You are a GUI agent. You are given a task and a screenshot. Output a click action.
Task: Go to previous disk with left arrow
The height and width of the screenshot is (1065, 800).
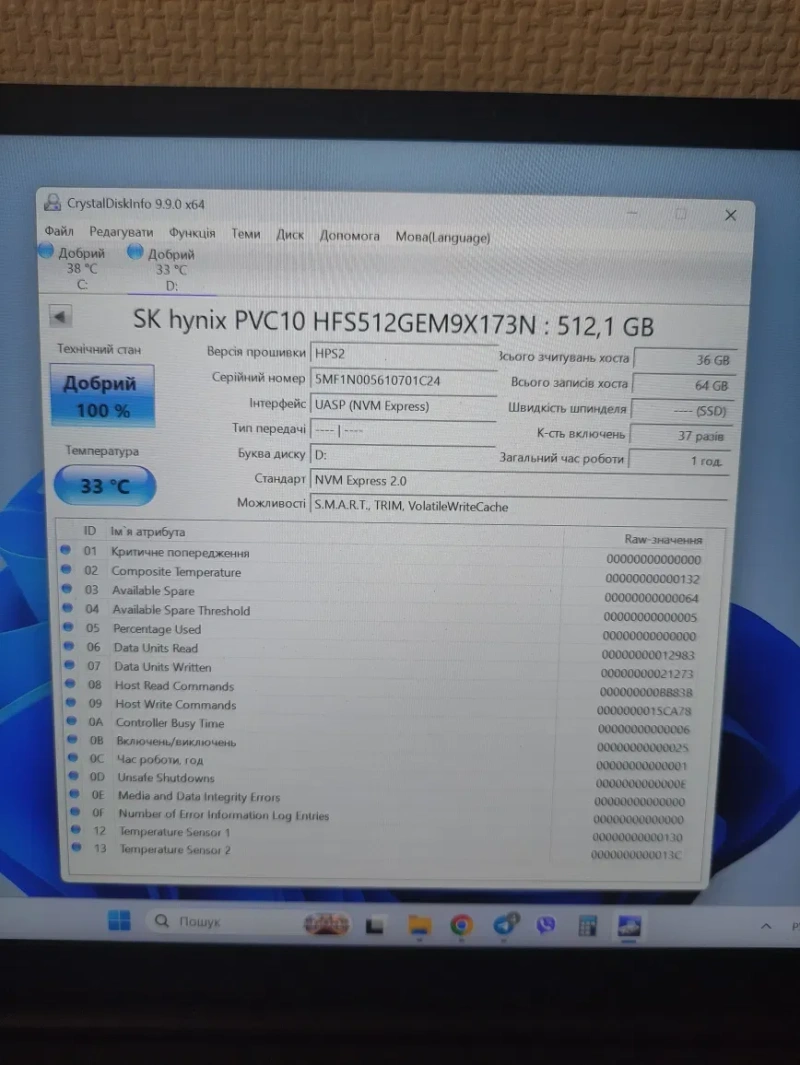[60, 316]
